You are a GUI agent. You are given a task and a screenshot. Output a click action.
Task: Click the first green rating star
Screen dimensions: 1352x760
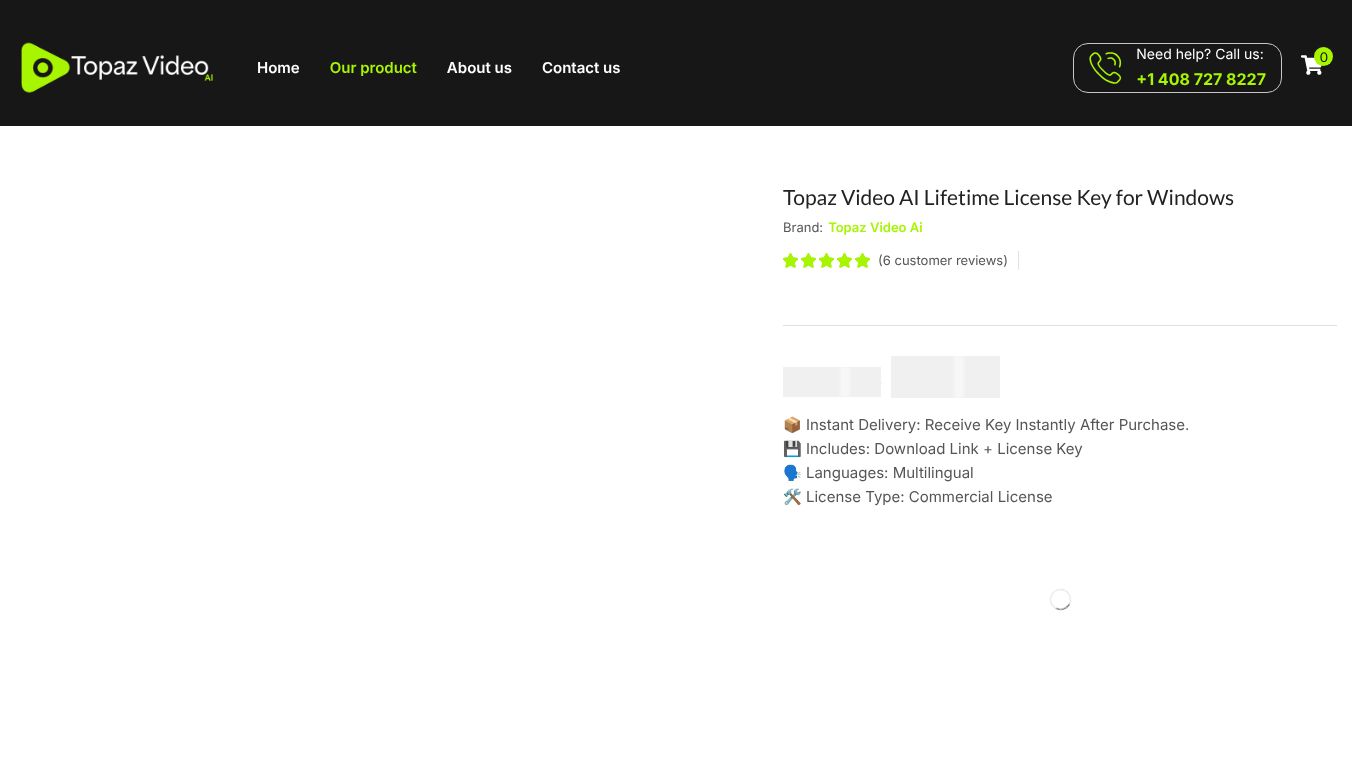[791, 260]
